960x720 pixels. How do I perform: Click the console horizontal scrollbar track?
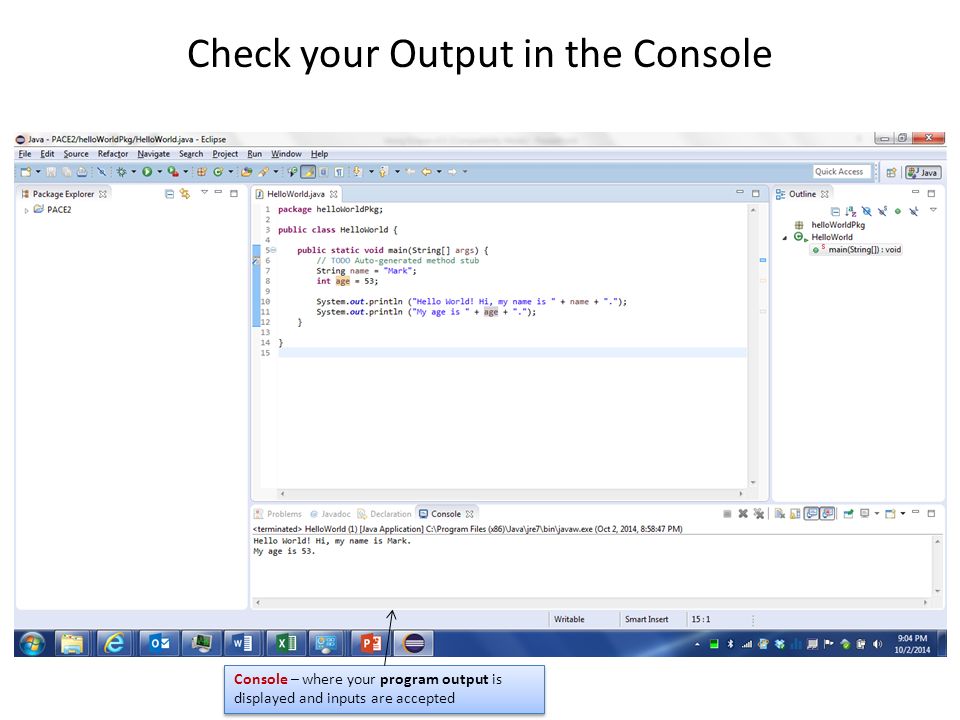tap(591, 602)
